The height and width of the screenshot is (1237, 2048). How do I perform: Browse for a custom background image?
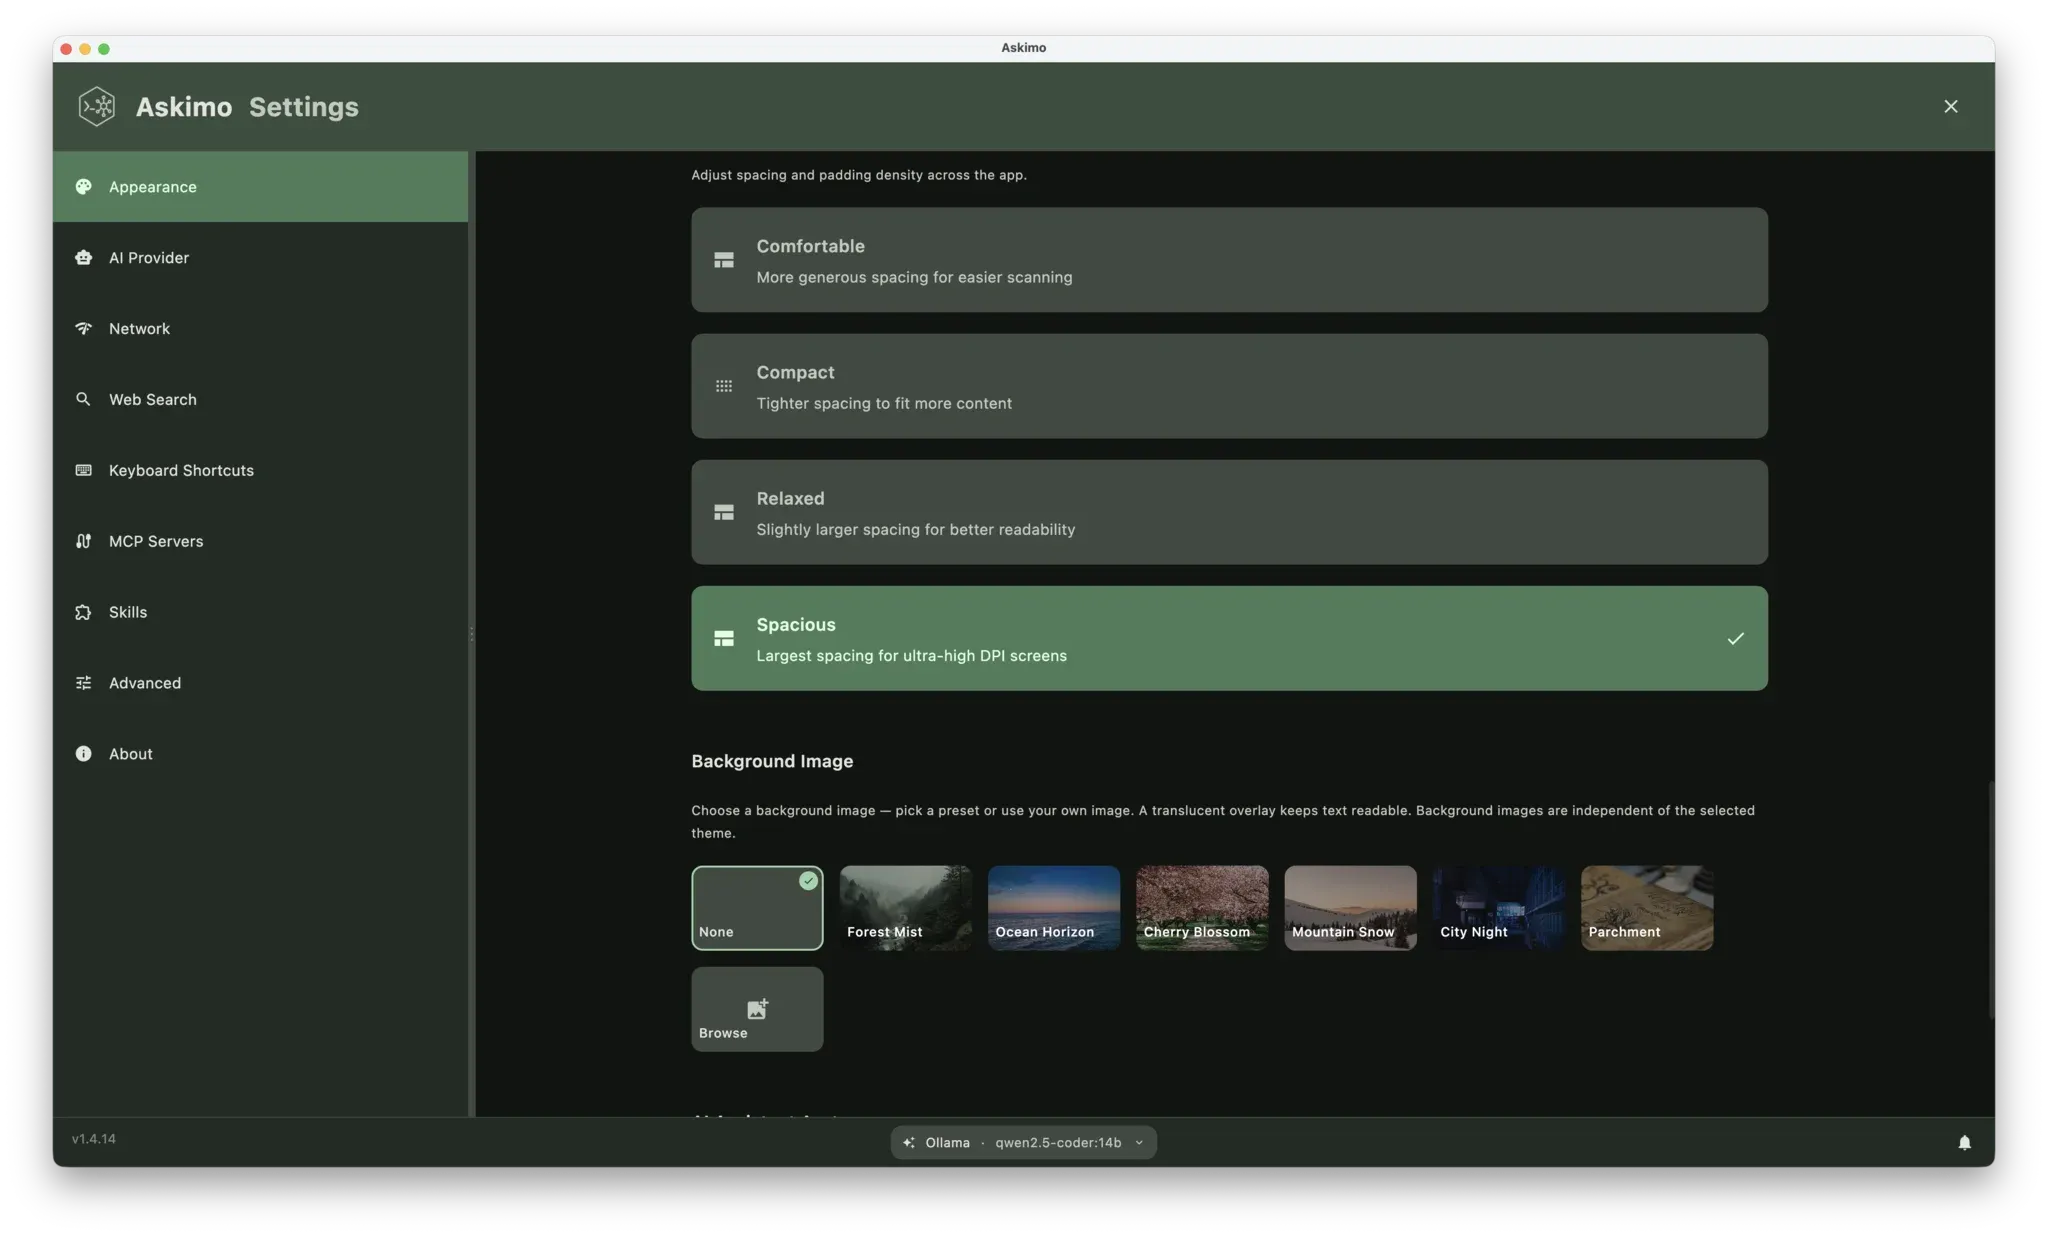point(757,1009)
